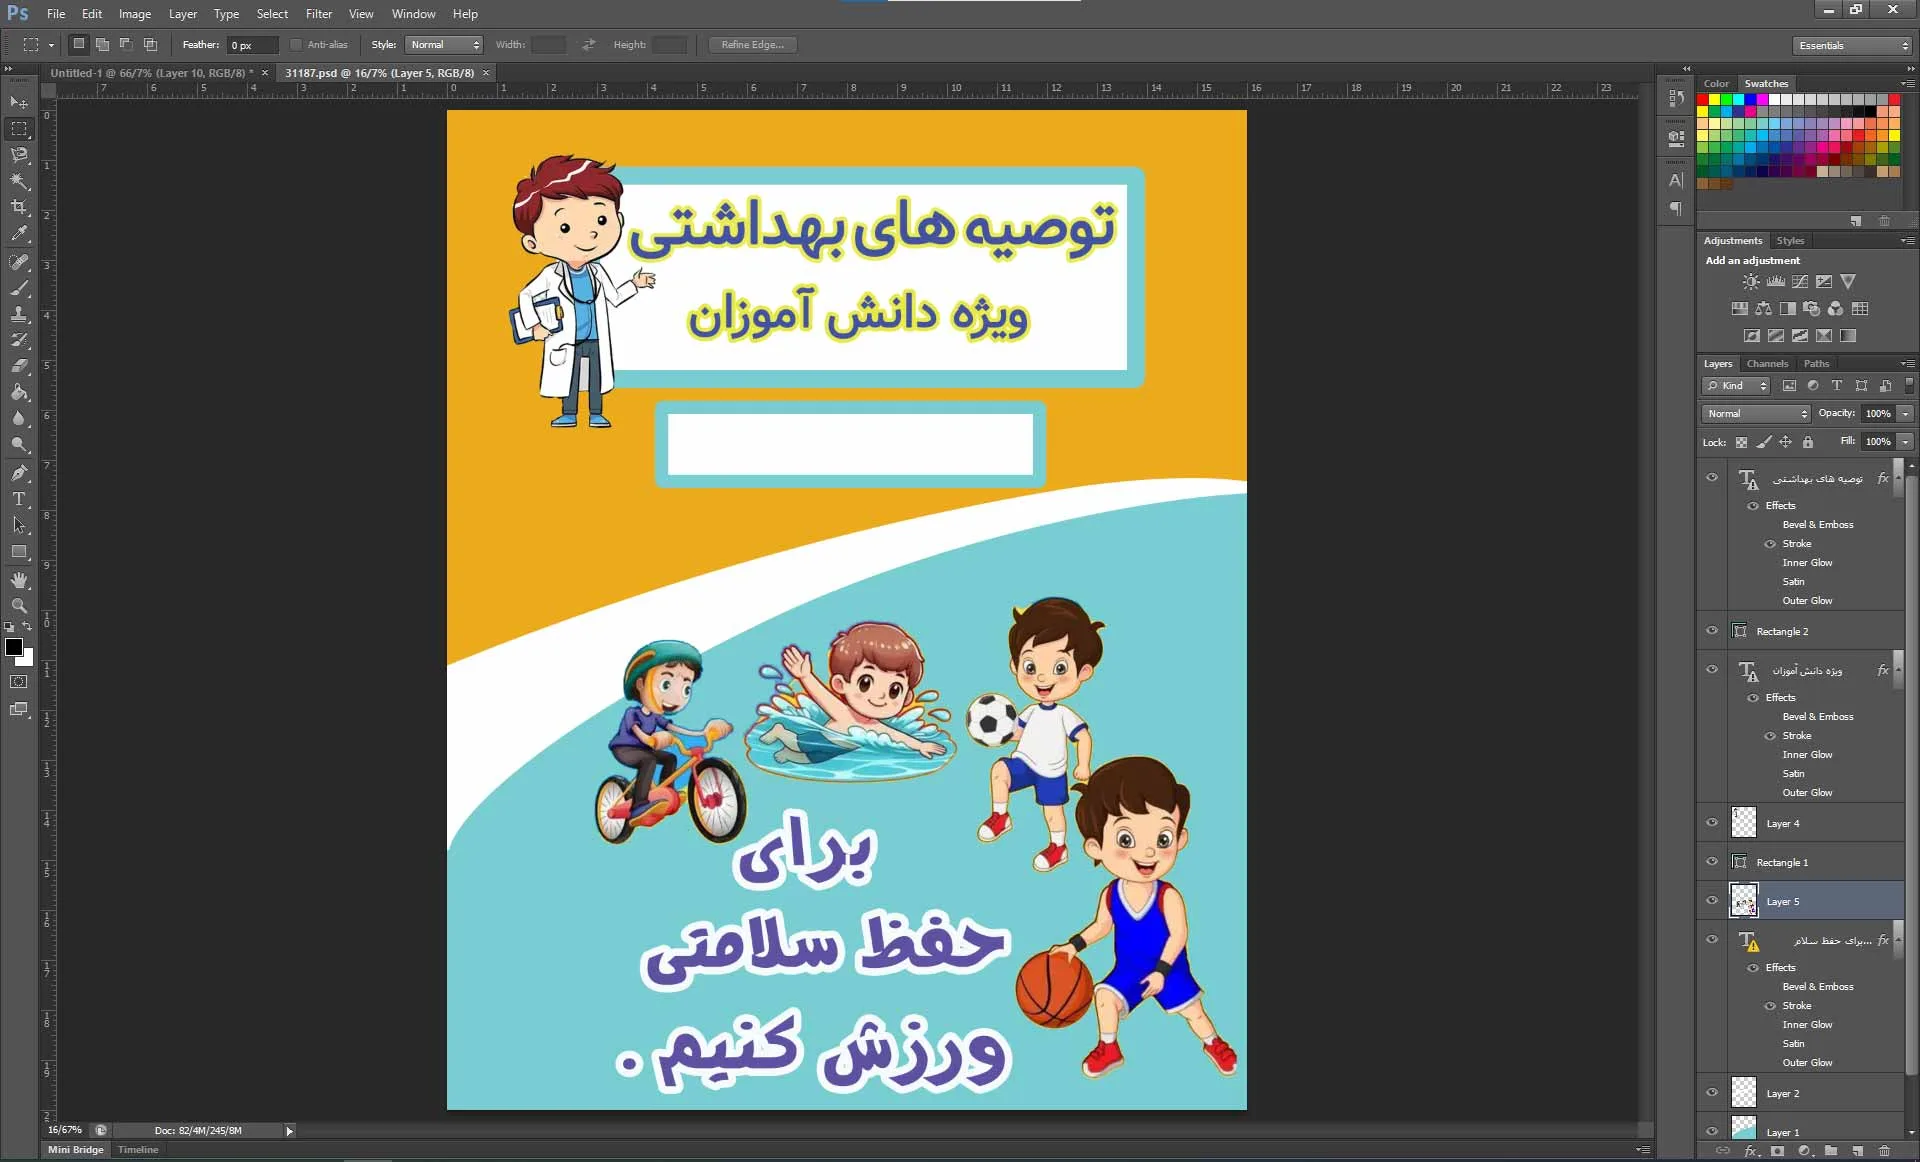Select the Magic Wand tool

(19, 181)
